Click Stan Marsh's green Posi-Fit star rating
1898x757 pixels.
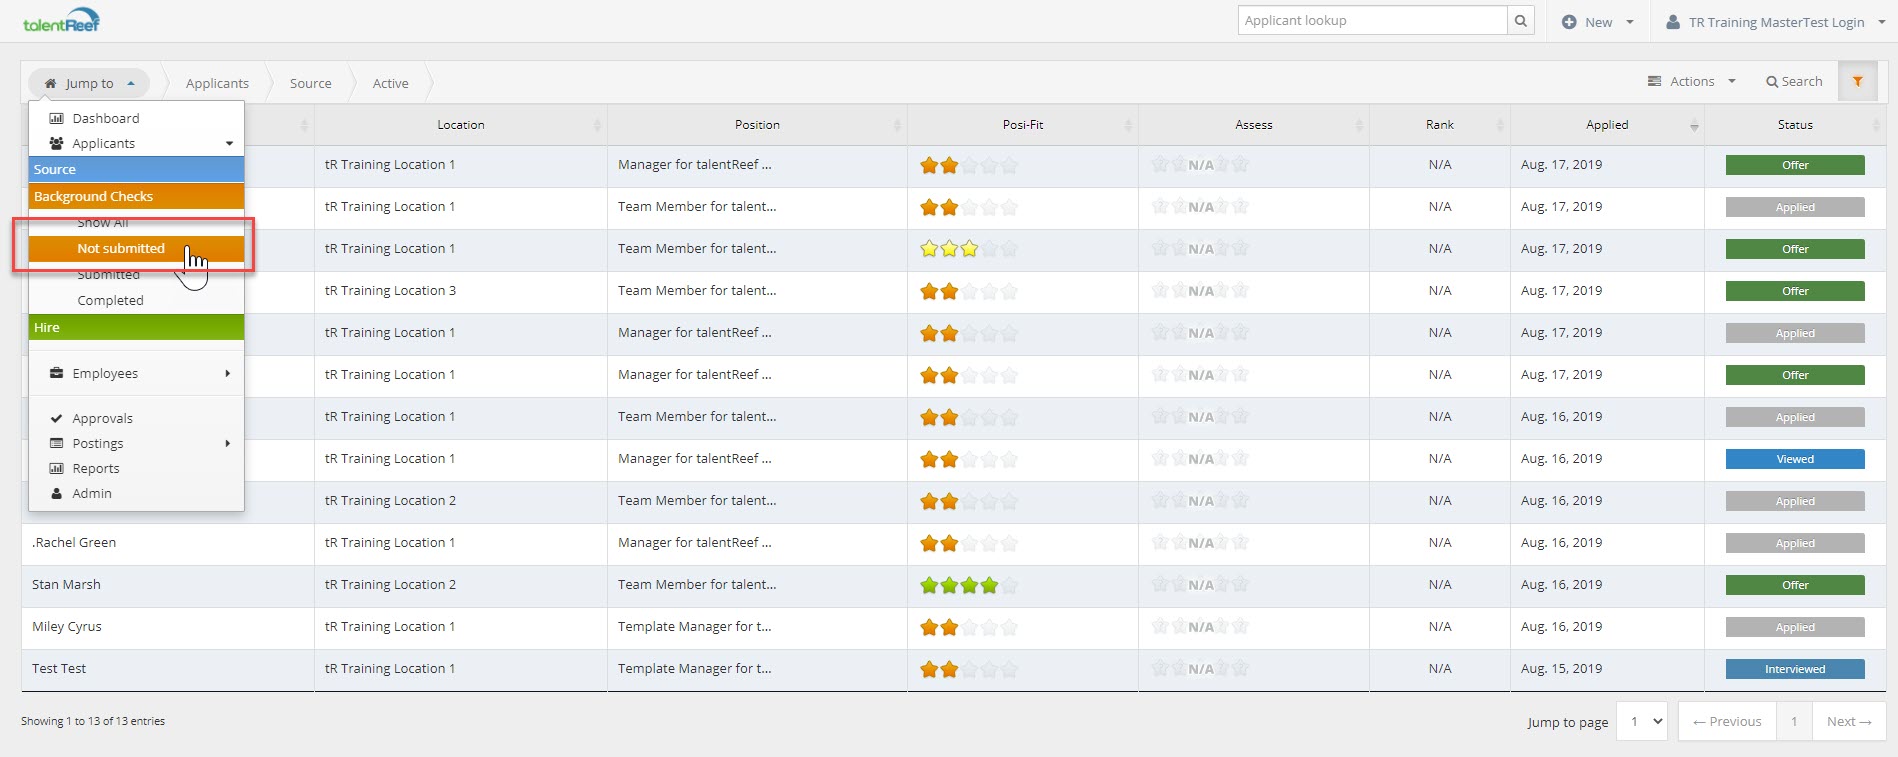pyautogui.click(x=959, y=585)
